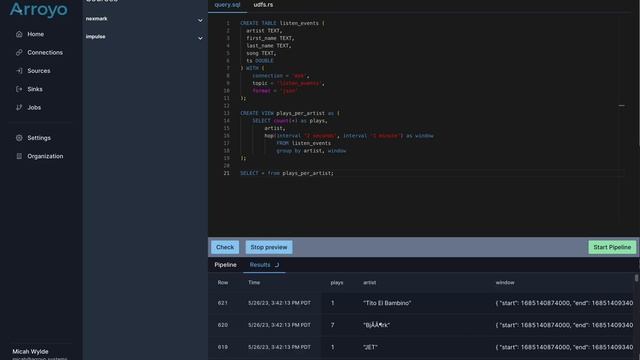Image resolution: width=640 pixels, height=360 pixels.
Task: Click row number 620 cell
Action: 223,325
